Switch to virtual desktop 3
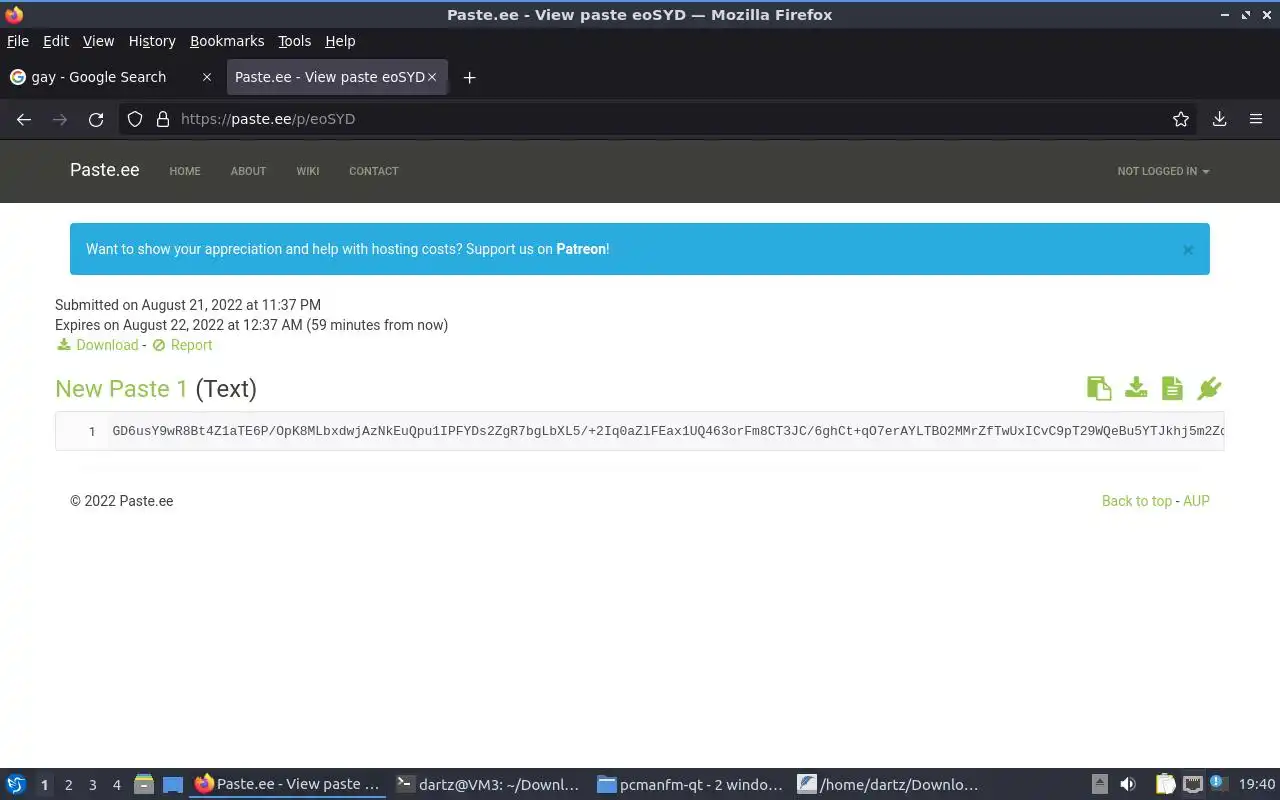 coord(92,785)
